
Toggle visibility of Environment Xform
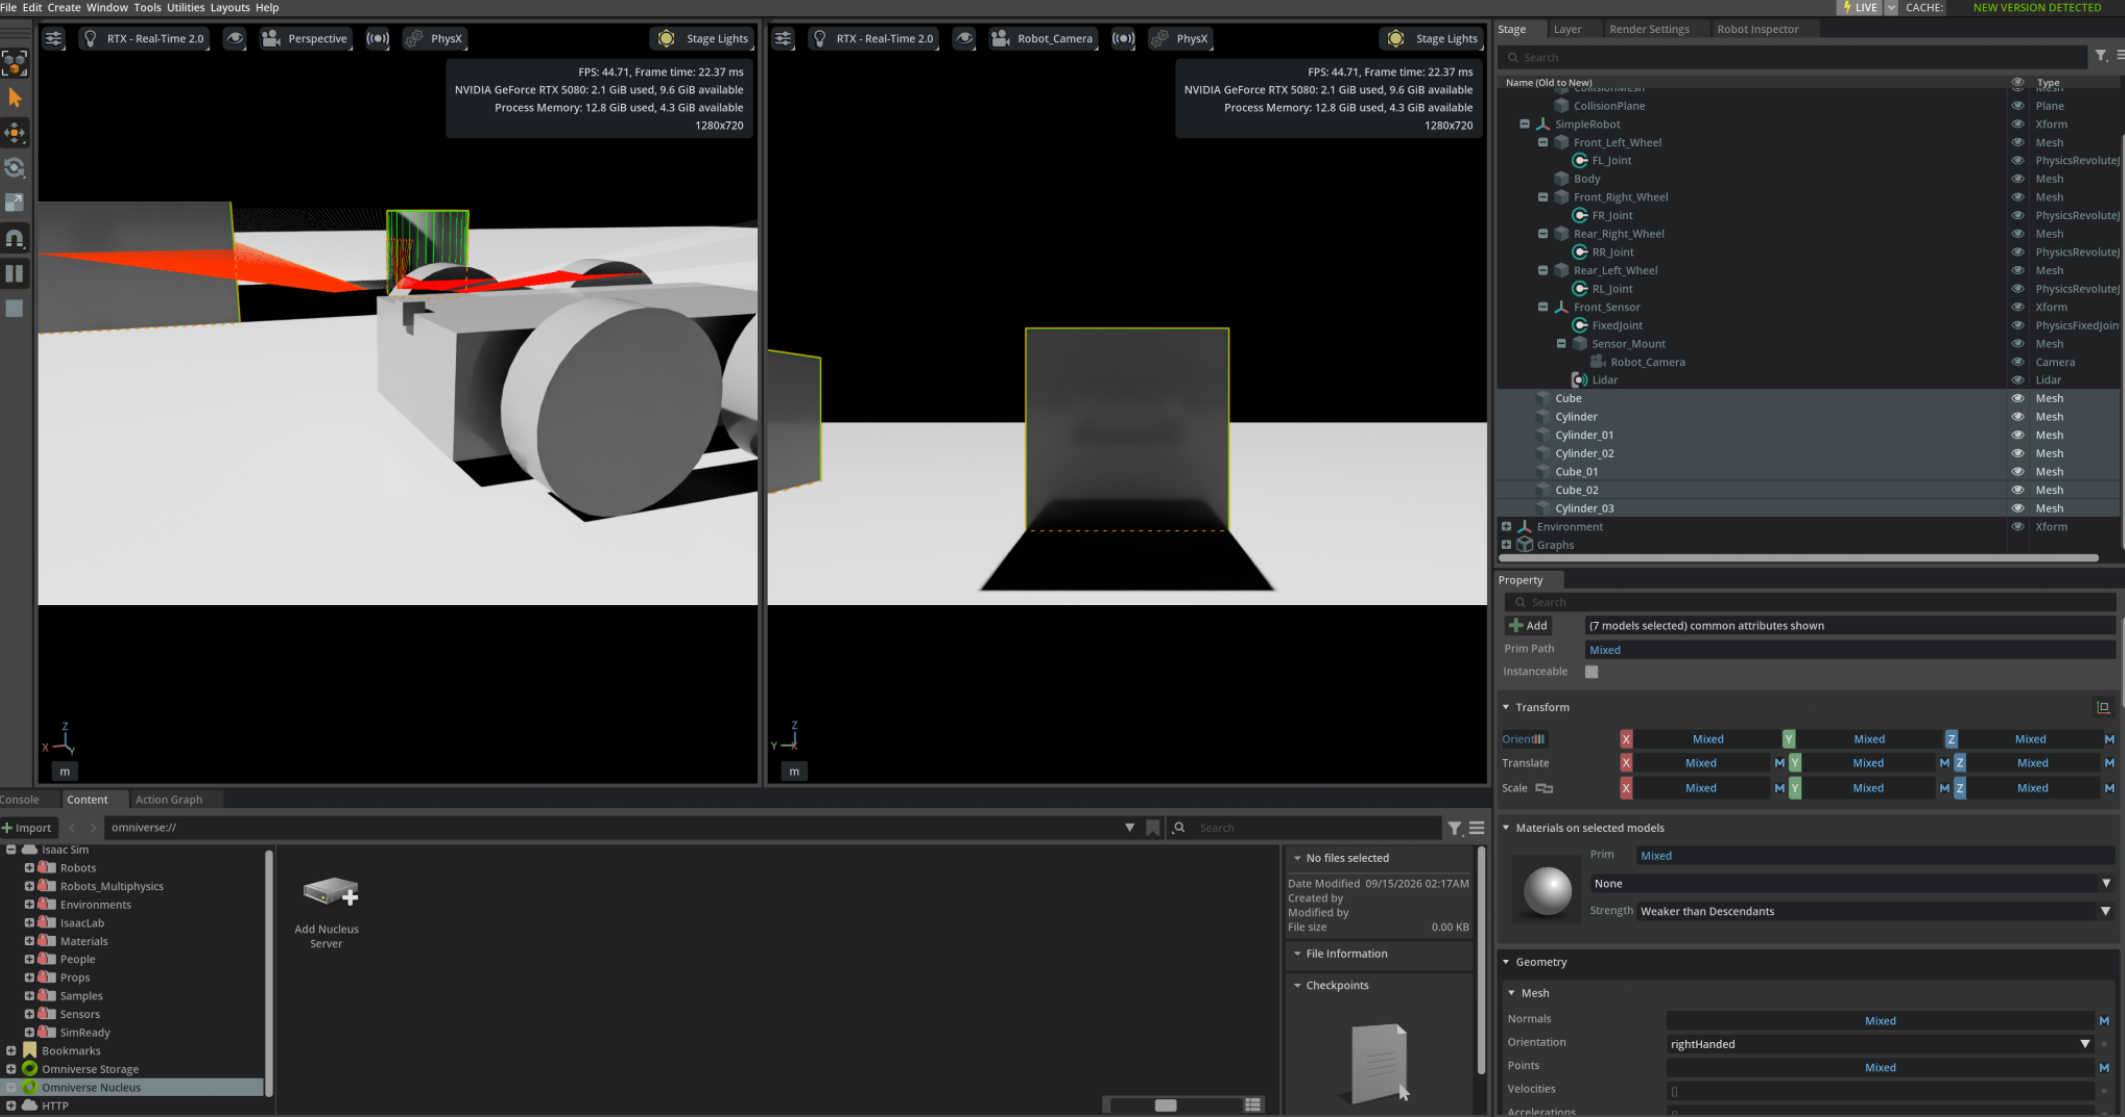(2017, 527)
